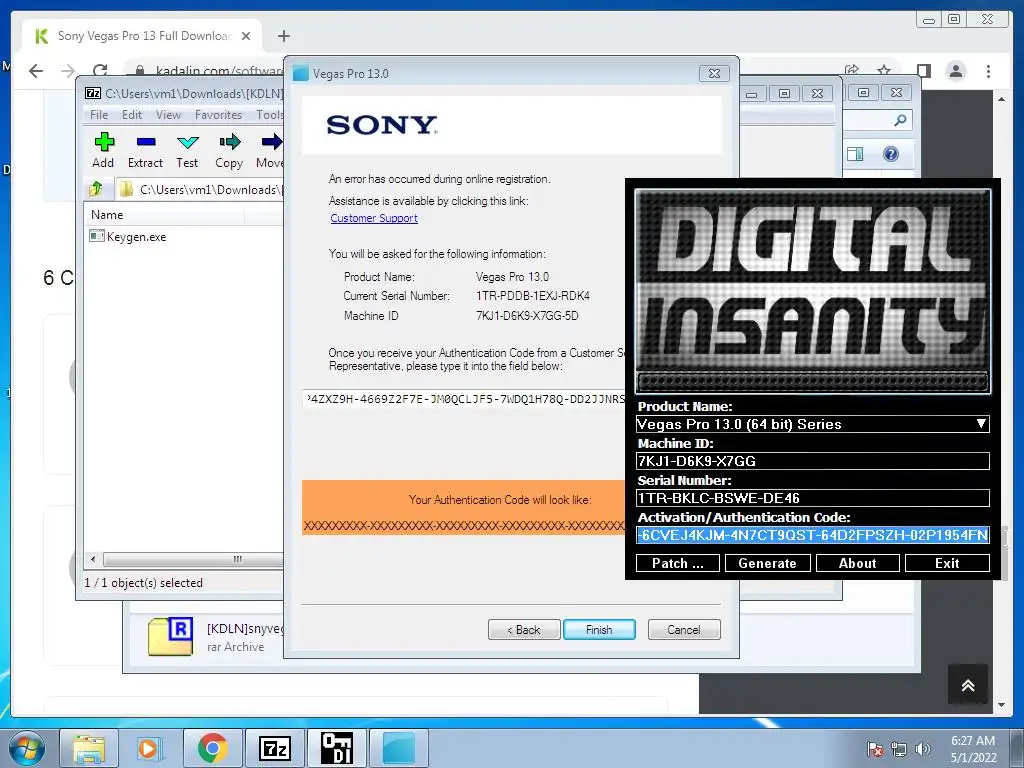Open a new Chrome tab
Image resolution: width=1024 pixels, height=768 pixels.
[283, 36]
